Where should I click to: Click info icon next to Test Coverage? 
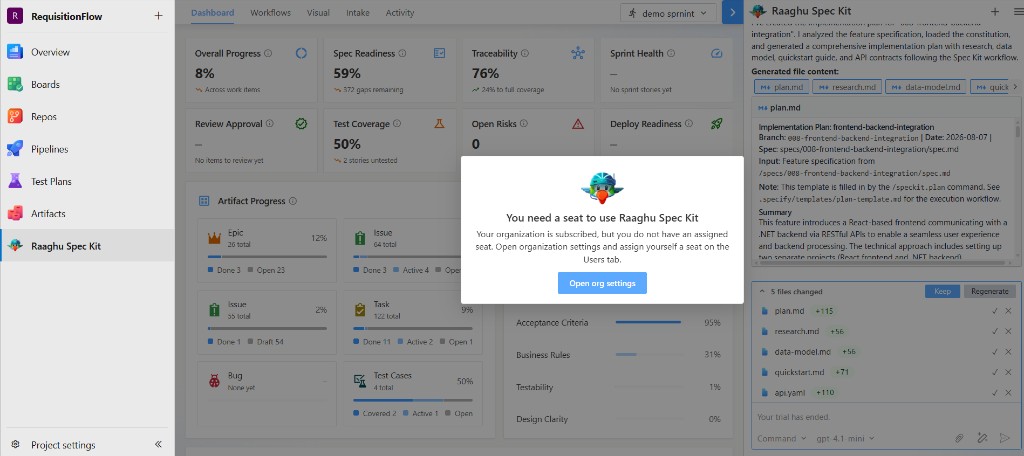pyautogui.click(x=397, y=123)
